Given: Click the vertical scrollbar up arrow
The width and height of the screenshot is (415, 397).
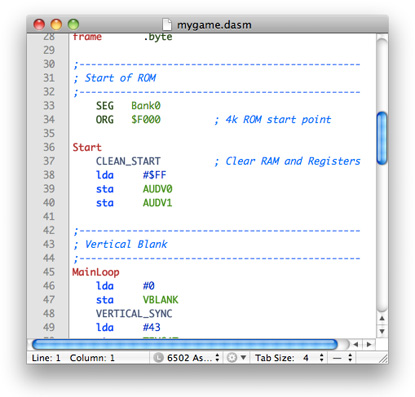Looking at the screenshot, I should (382, 319).
